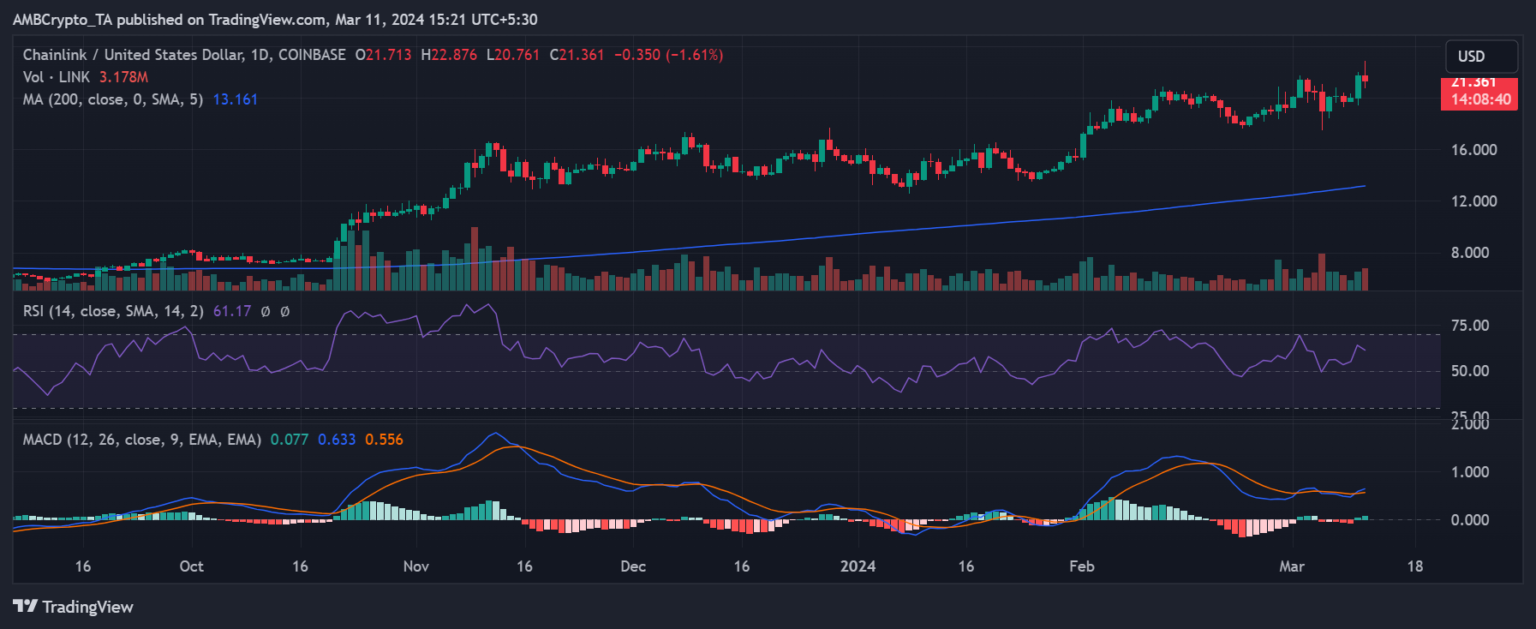Click the Feb label on time axis
The height and width of the screenshot is (629, 1536).
[x=1081, y=566]
